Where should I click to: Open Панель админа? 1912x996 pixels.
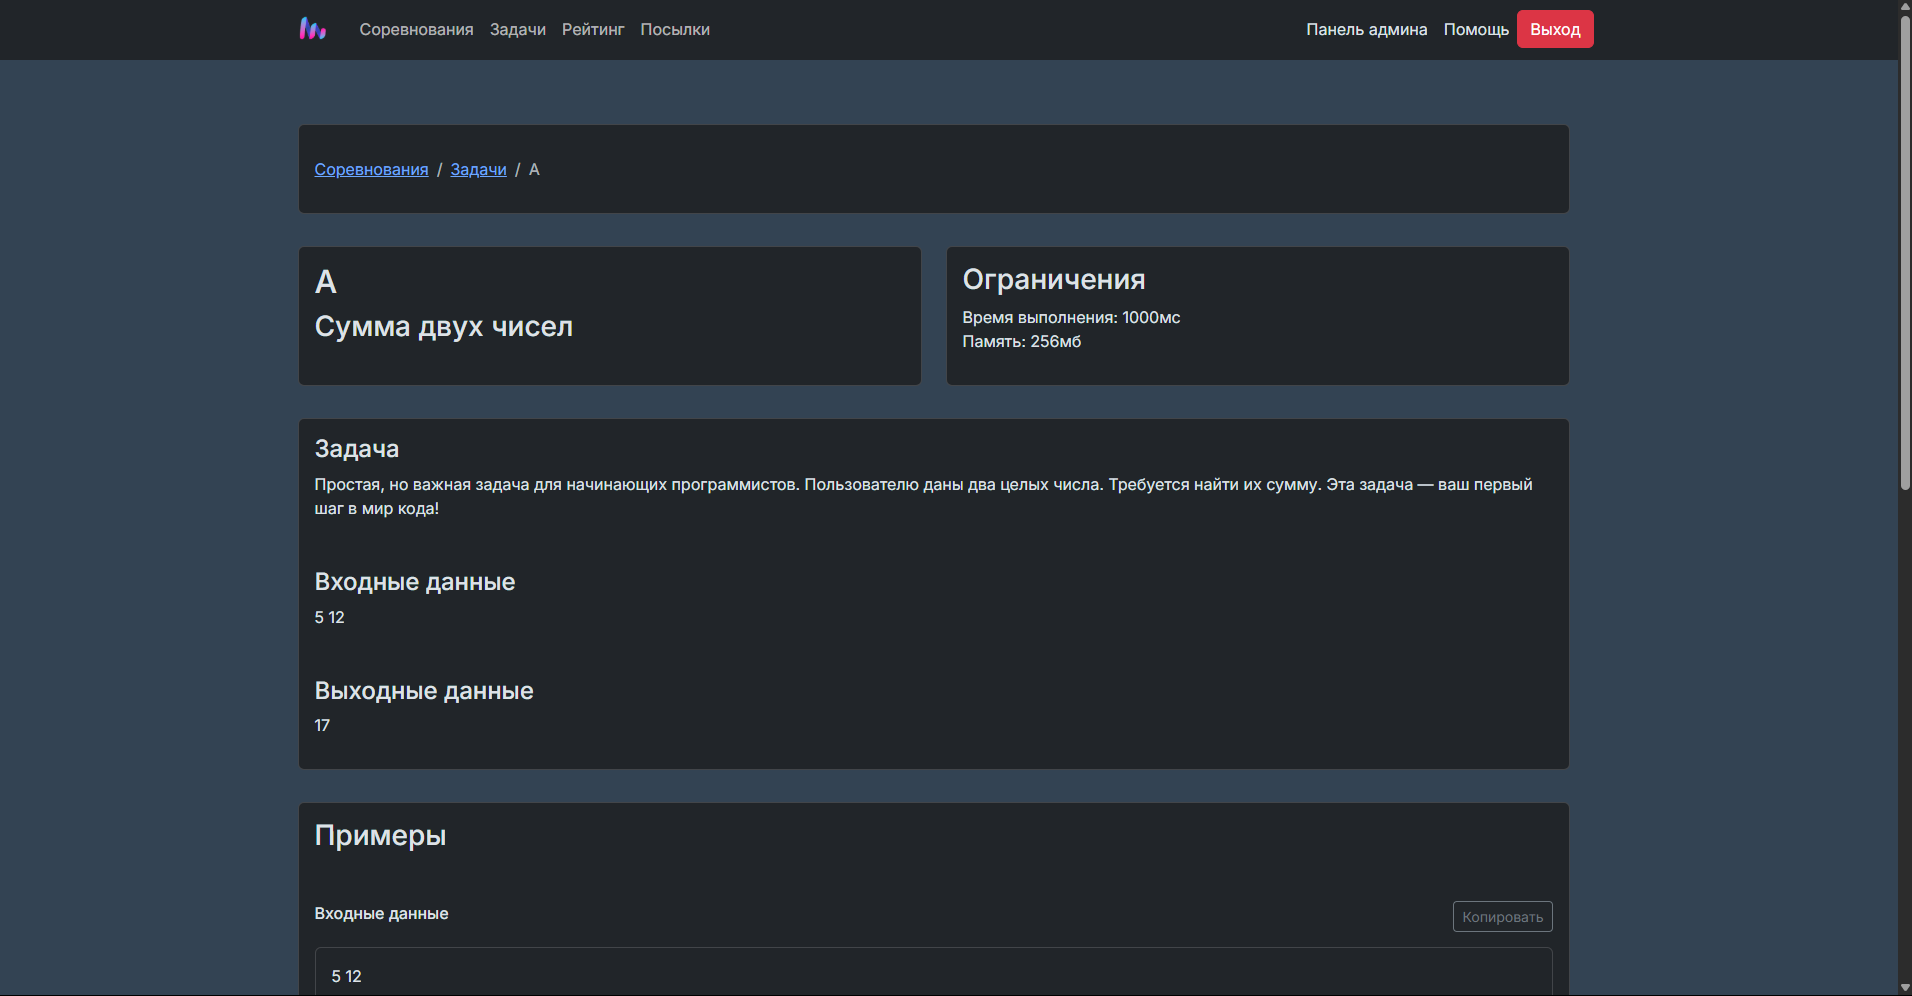point(1366,30)
